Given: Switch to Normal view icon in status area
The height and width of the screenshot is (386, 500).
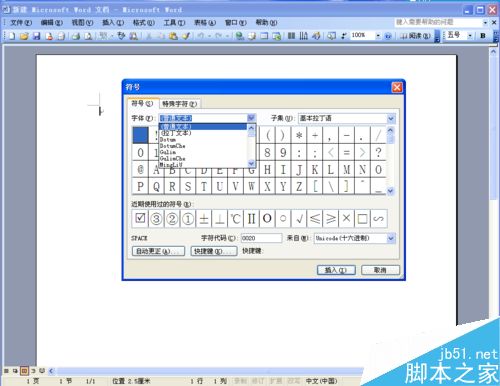Looking at the screenshot, I should (6, 371).
